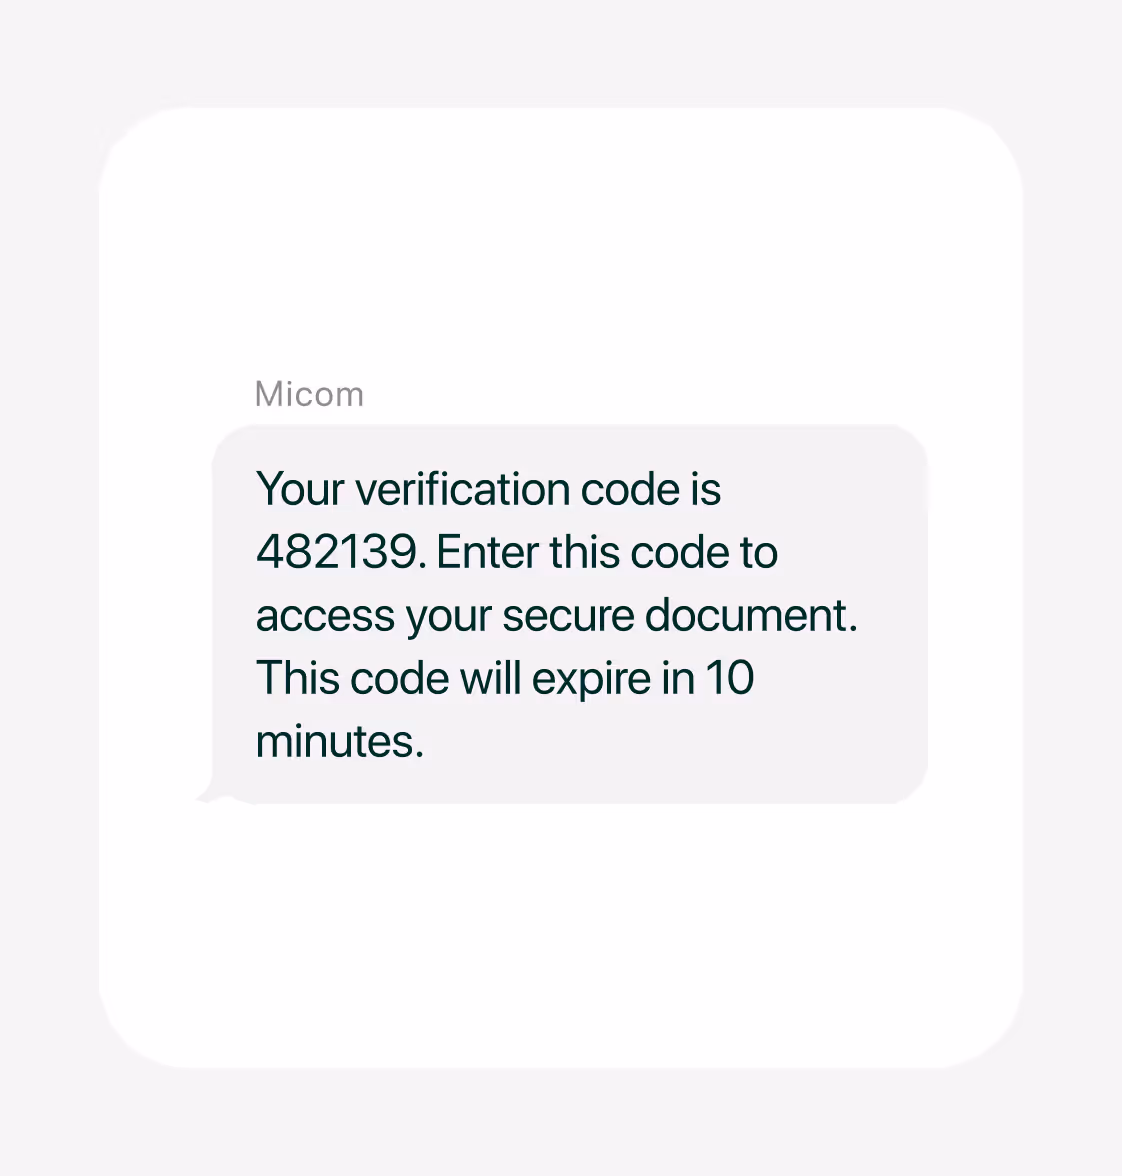Tap the word "This" on fourth line

tap(298, 678)
